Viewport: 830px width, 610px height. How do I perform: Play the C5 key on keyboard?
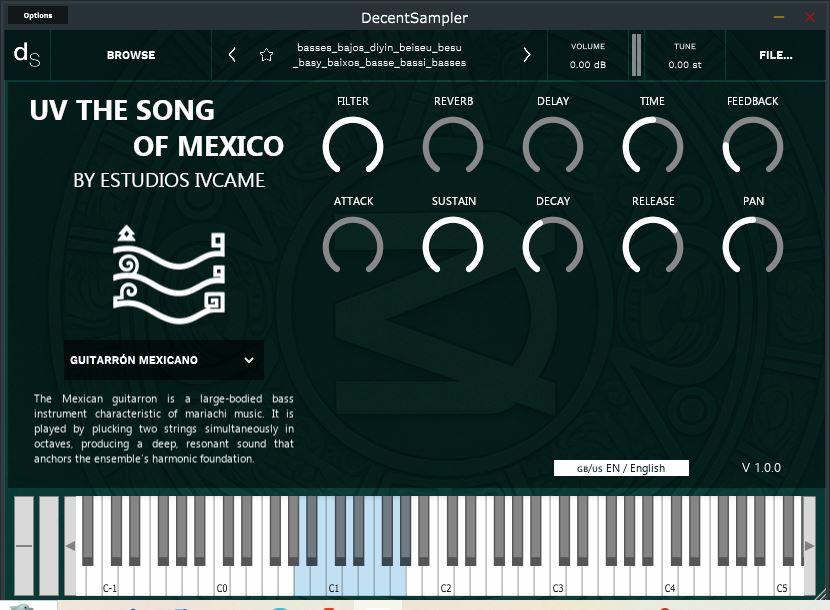click(x=782, y=581)
